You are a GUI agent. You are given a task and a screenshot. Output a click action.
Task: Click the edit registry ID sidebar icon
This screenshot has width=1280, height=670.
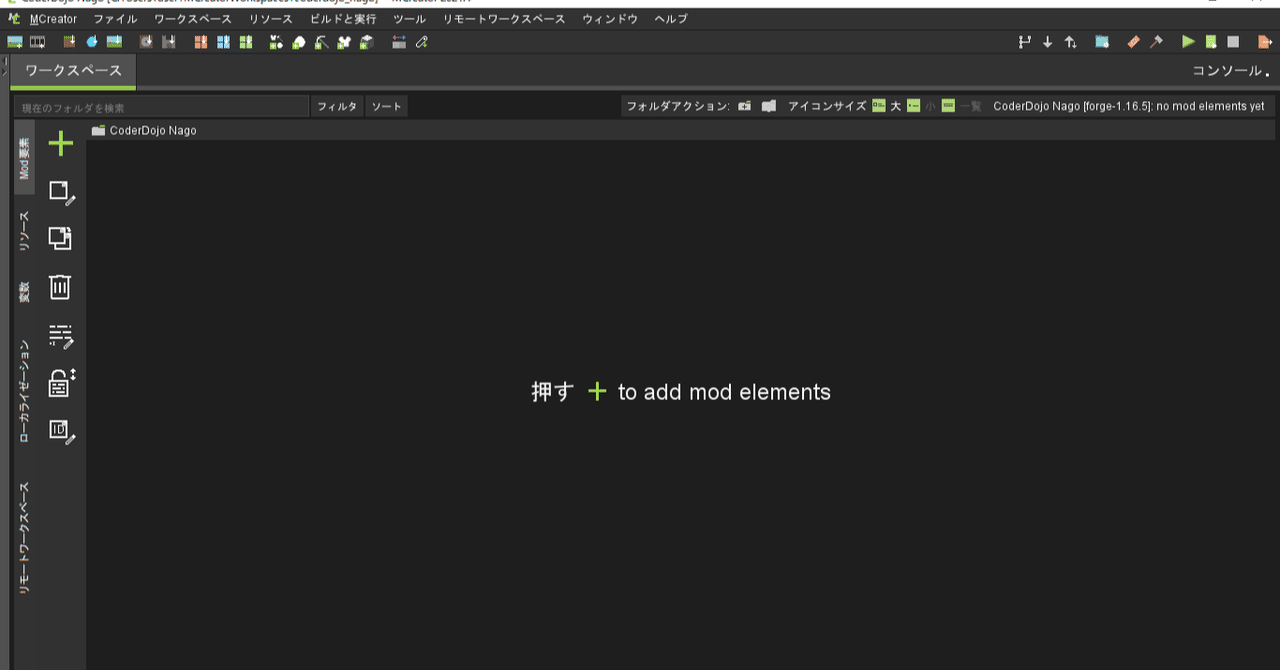pos(62,432)
